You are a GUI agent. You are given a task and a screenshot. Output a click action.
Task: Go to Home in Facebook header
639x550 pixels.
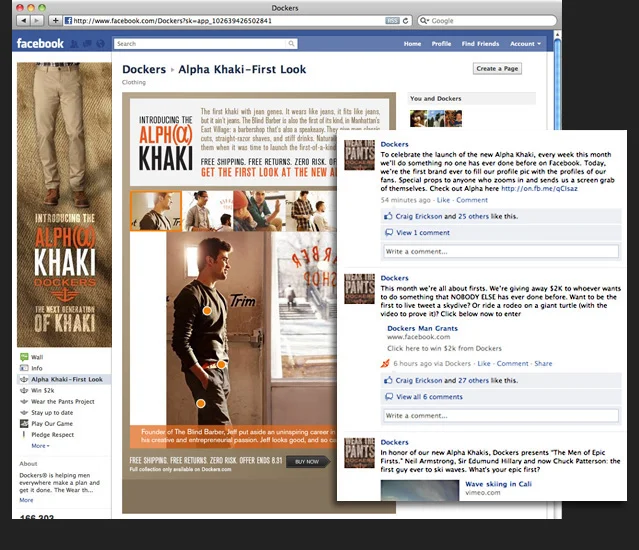412,44
